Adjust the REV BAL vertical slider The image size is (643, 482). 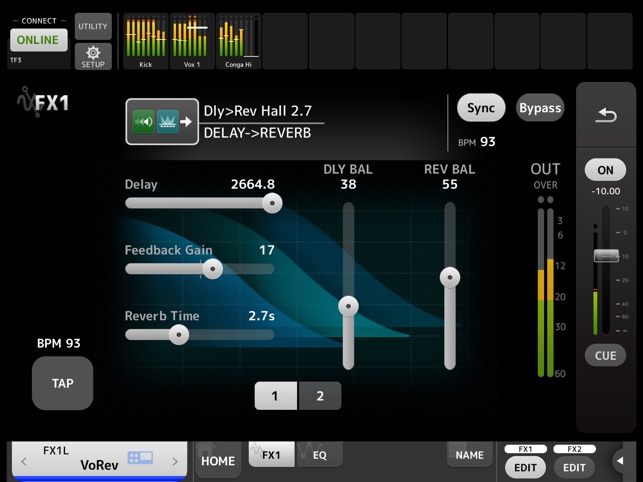click(450, 277)
